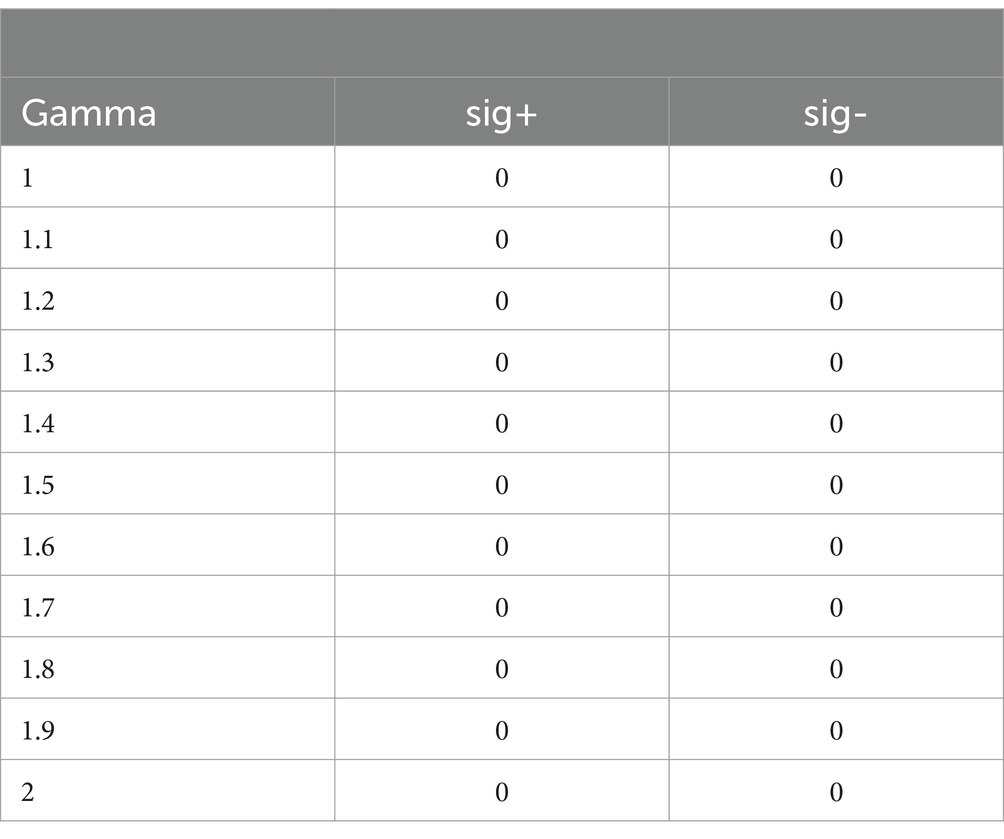The height and width of the screenshot is (839, 1004).
Task: Click the sig+ column header
Action: [x=501, y=113]
